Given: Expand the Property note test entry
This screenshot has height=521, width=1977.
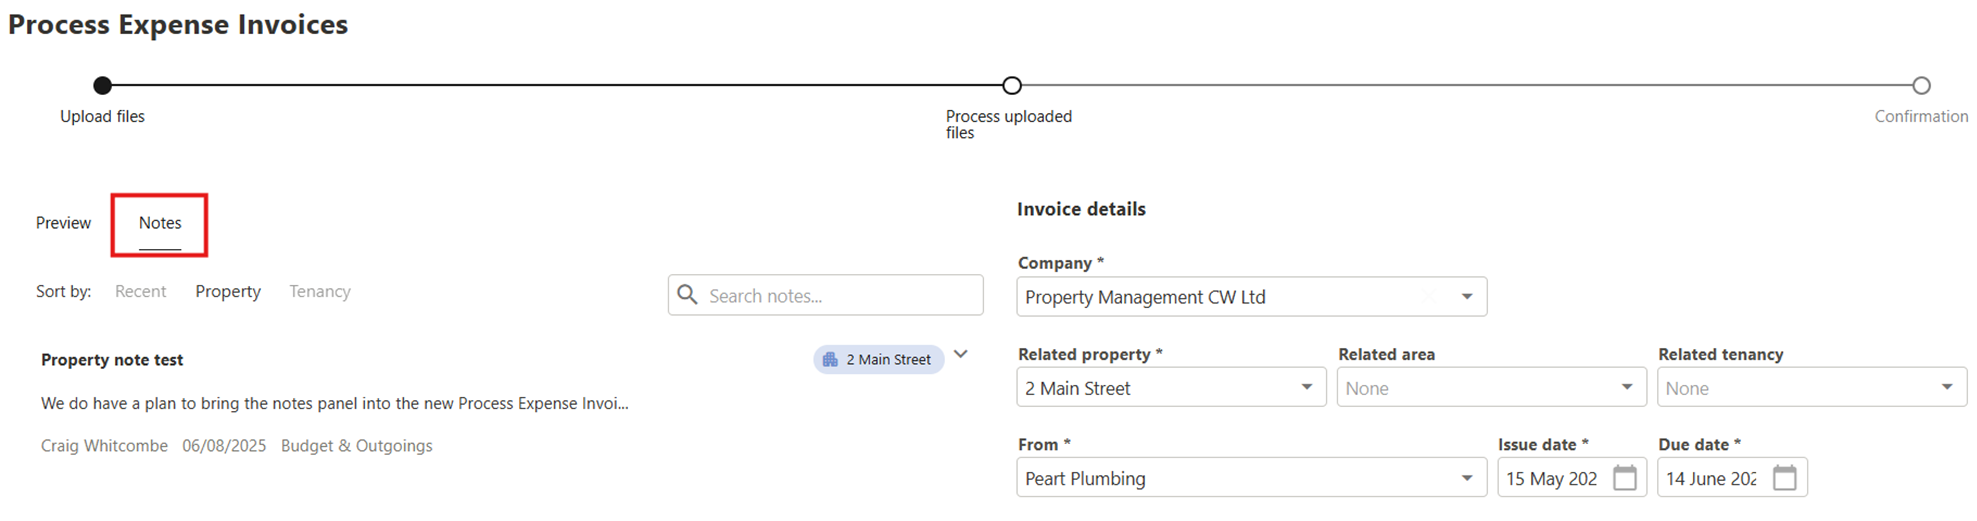Looking at the screenshot, I should [x=961, y=355].
